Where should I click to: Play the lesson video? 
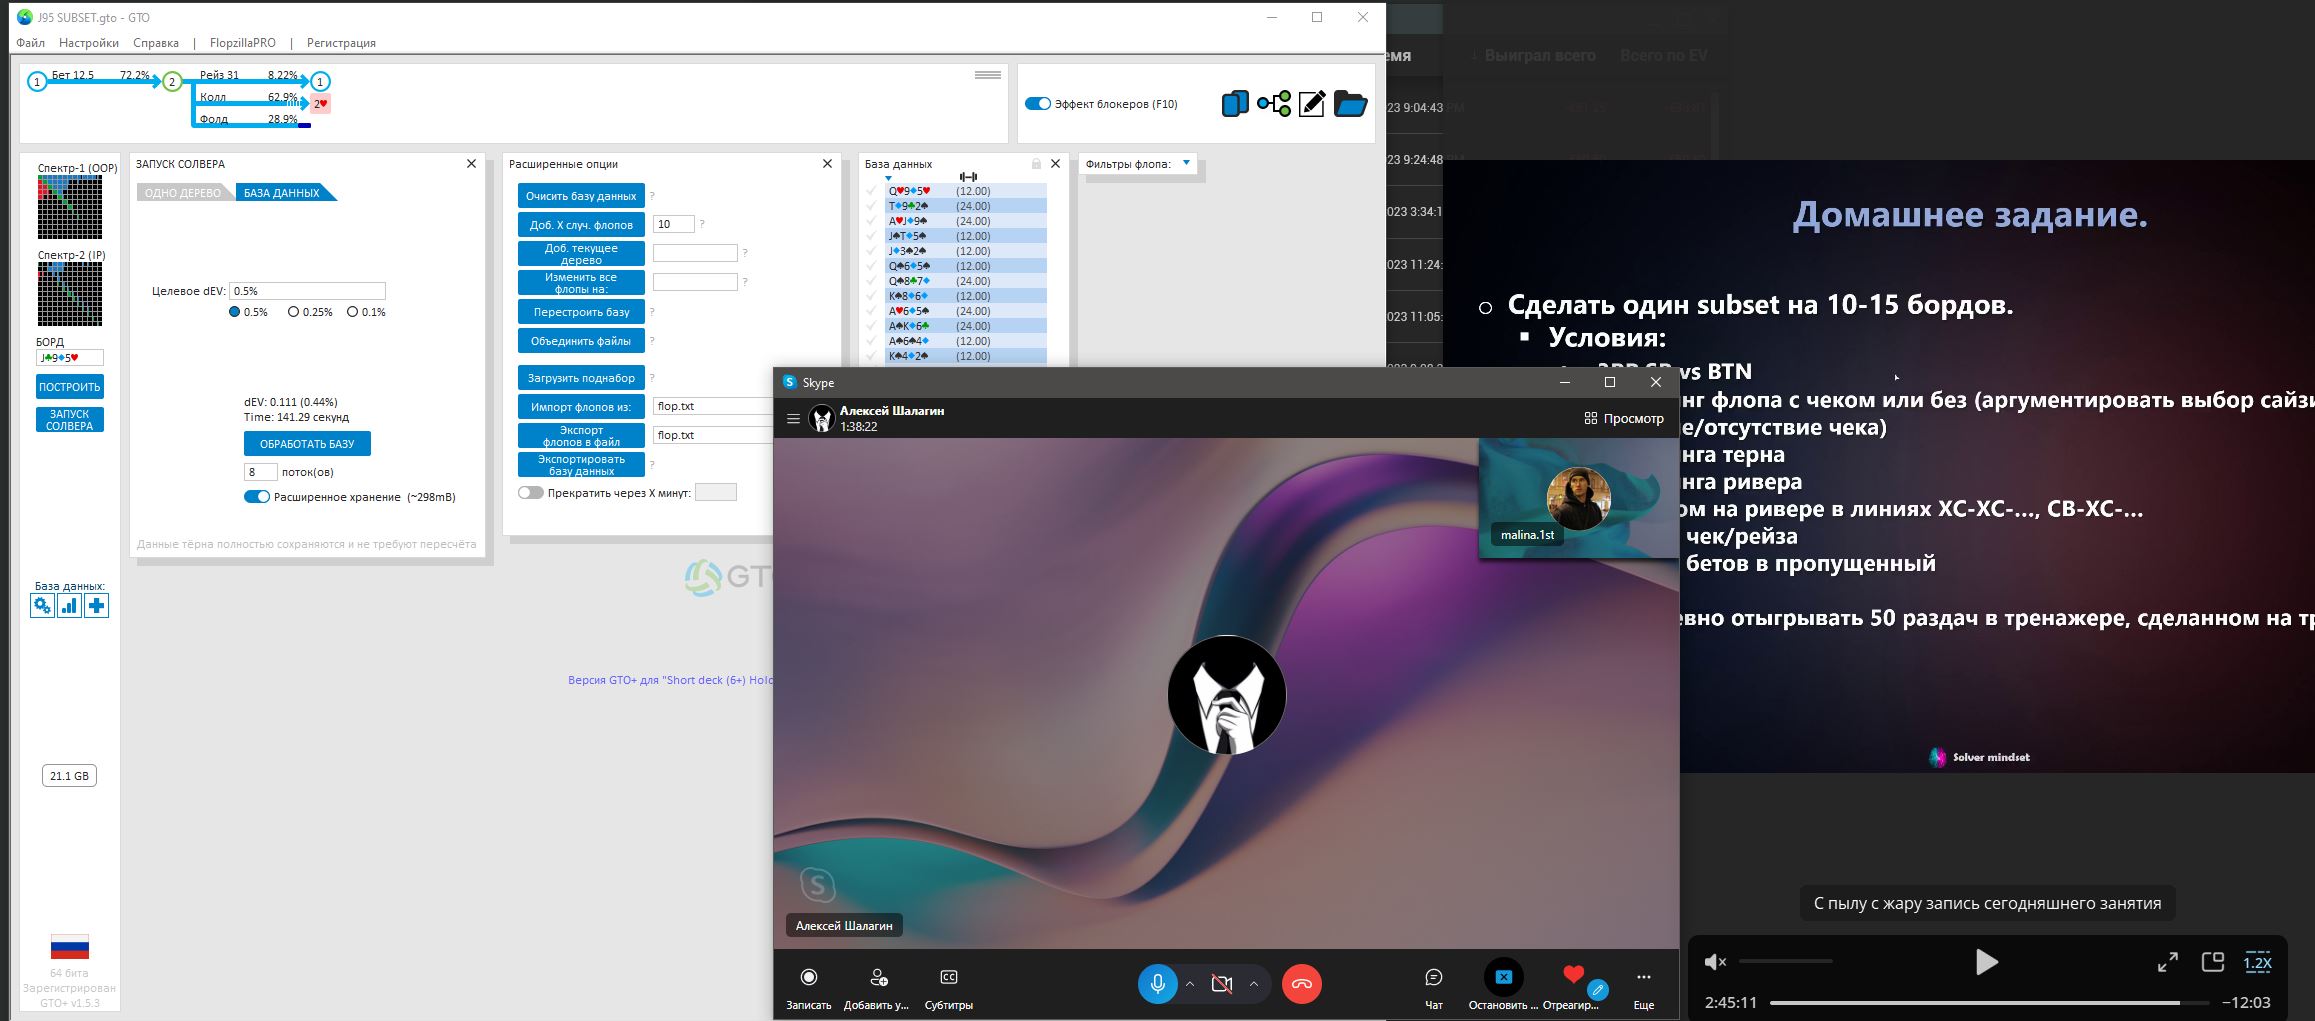click(x=1986, y=962)
